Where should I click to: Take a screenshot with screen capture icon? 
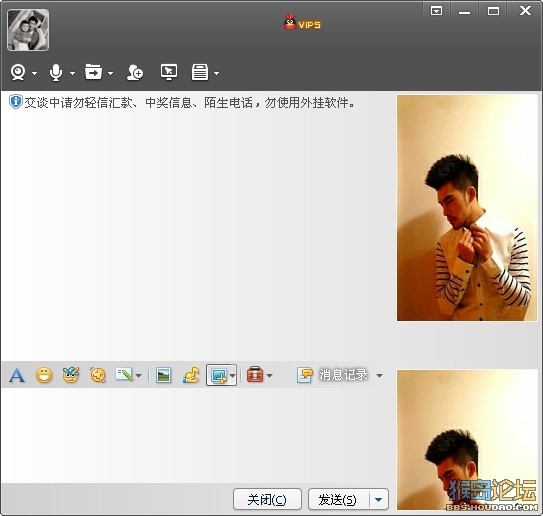pyautogui.click(x=219, y=375)
